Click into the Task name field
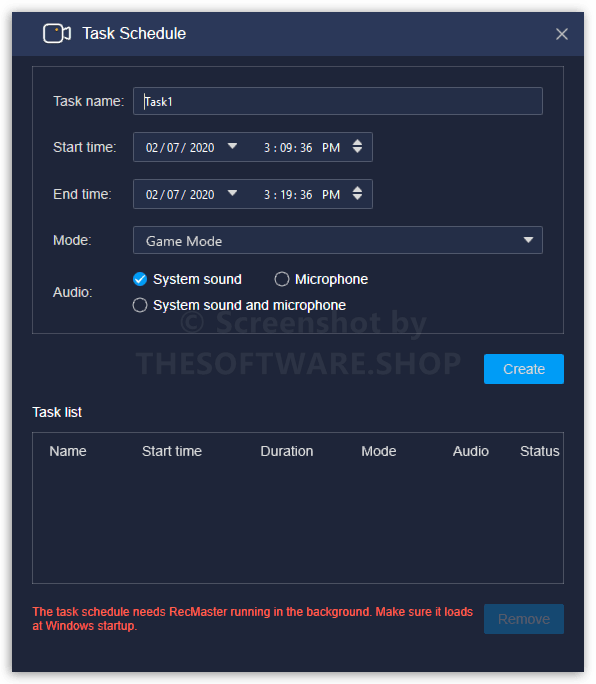This screenshot has width=596, height=684. (x=338, y=101)
